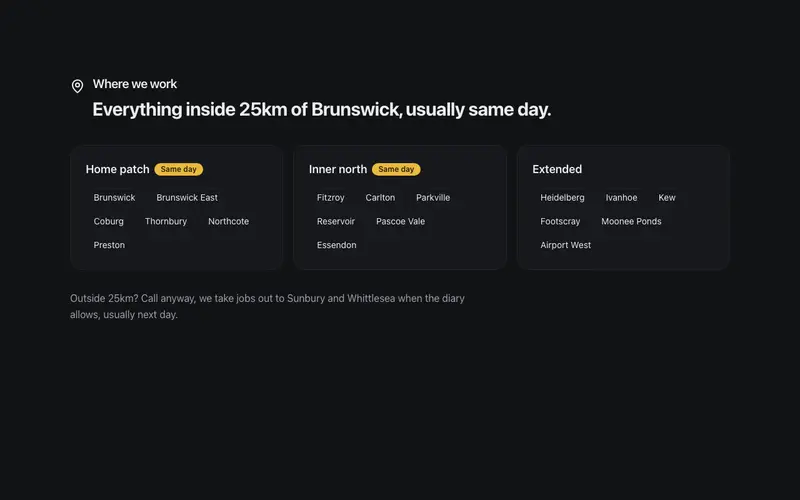Click the map pin location icon
The image size is (800, 500).
click(77, 86)
